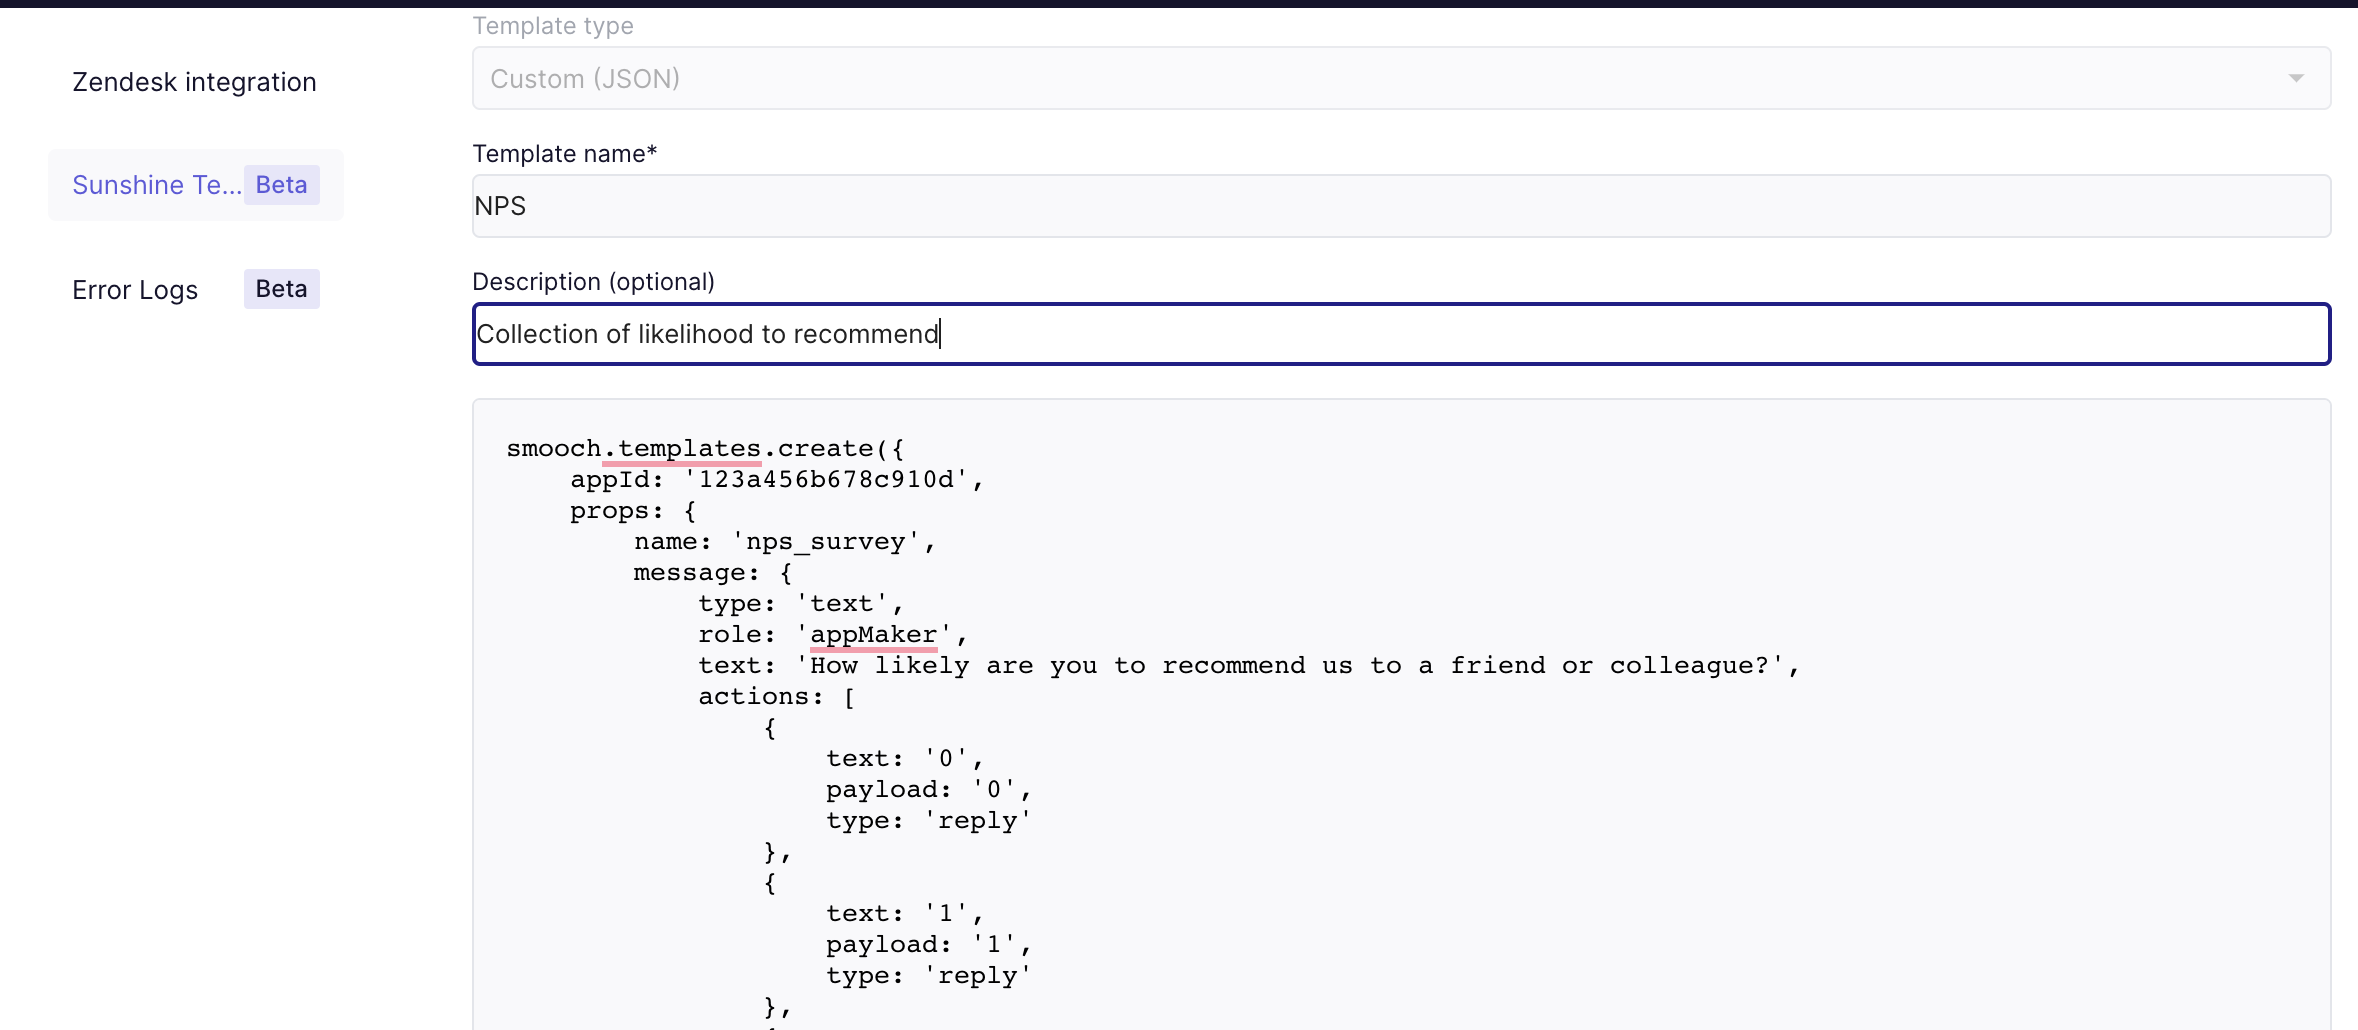Click the 'How likely are you to recommend' line
Viewport: 2358px width, 1030px height.
(x=1249, y=666)
